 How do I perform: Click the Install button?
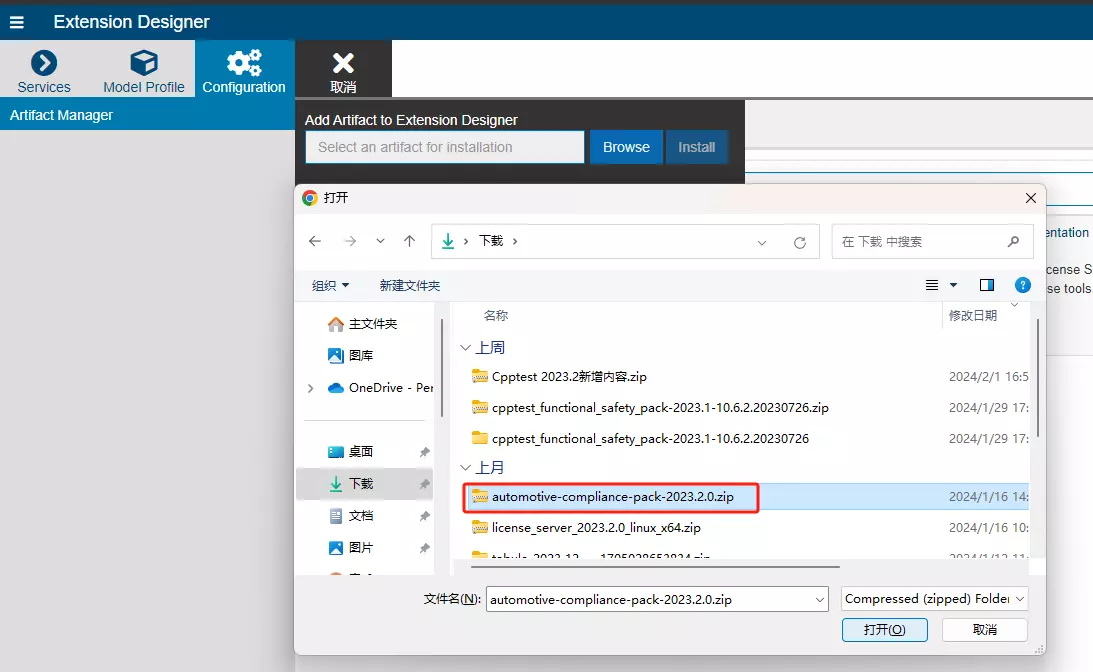[696, 147]
